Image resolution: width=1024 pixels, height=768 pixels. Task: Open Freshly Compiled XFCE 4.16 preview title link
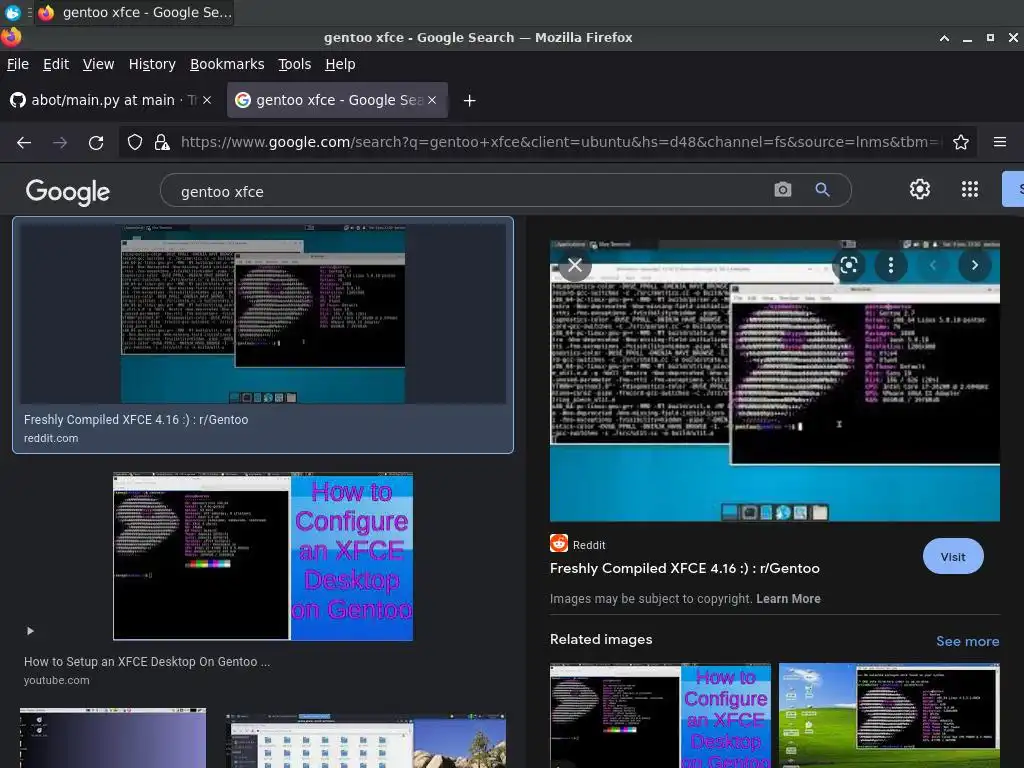coord(684,568)
